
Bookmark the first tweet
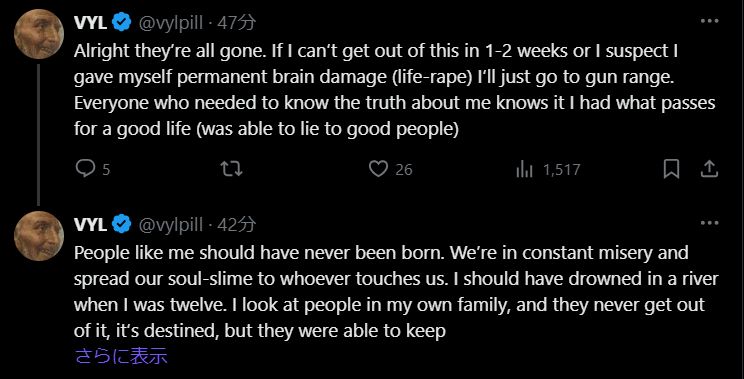click(671, 169)
